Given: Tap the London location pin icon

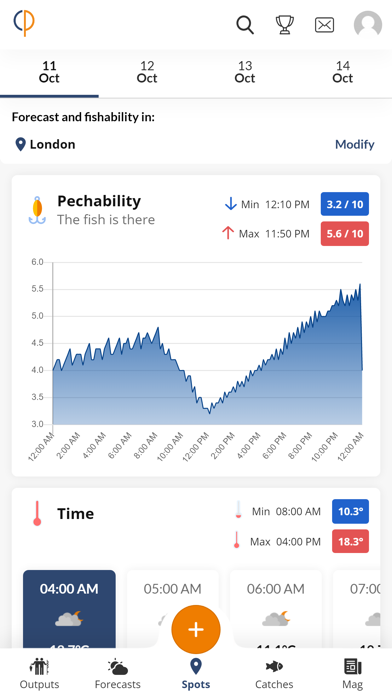Looking at the screenshot, I should (20, 144).
